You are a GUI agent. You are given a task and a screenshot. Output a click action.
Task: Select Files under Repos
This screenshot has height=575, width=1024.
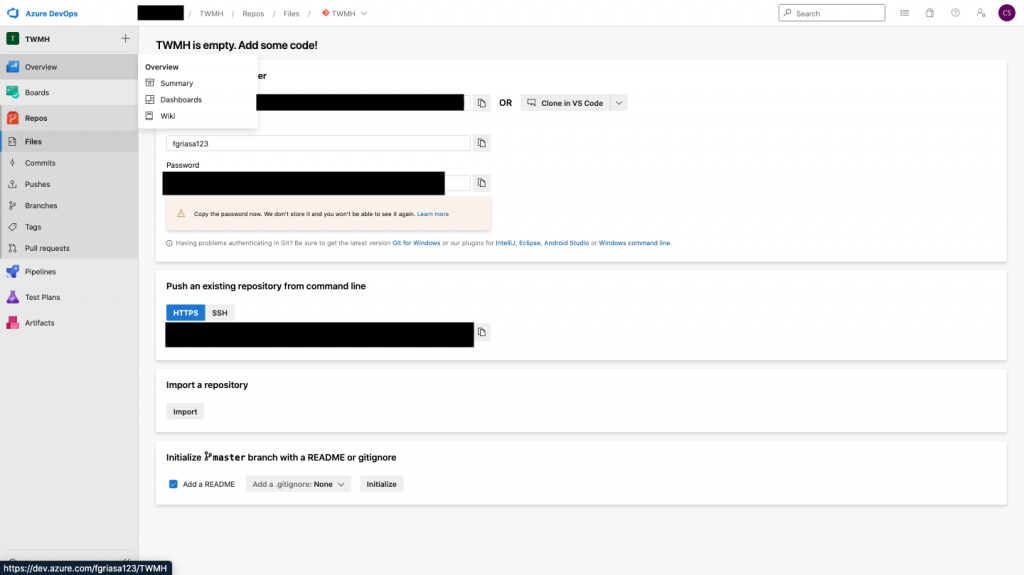point(69,141)
